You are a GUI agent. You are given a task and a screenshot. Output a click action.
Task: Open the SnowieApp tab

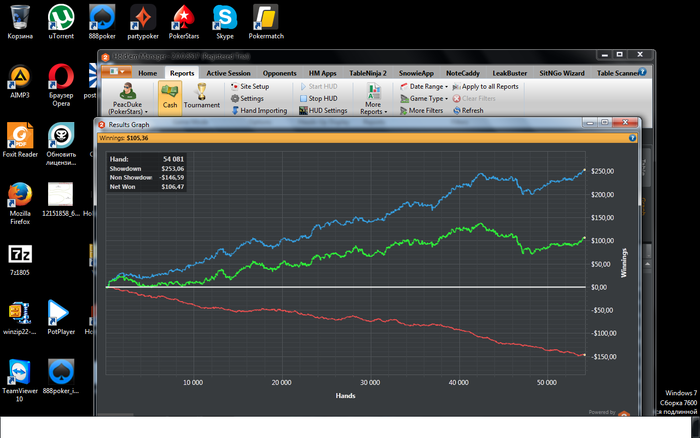[416, 73]
